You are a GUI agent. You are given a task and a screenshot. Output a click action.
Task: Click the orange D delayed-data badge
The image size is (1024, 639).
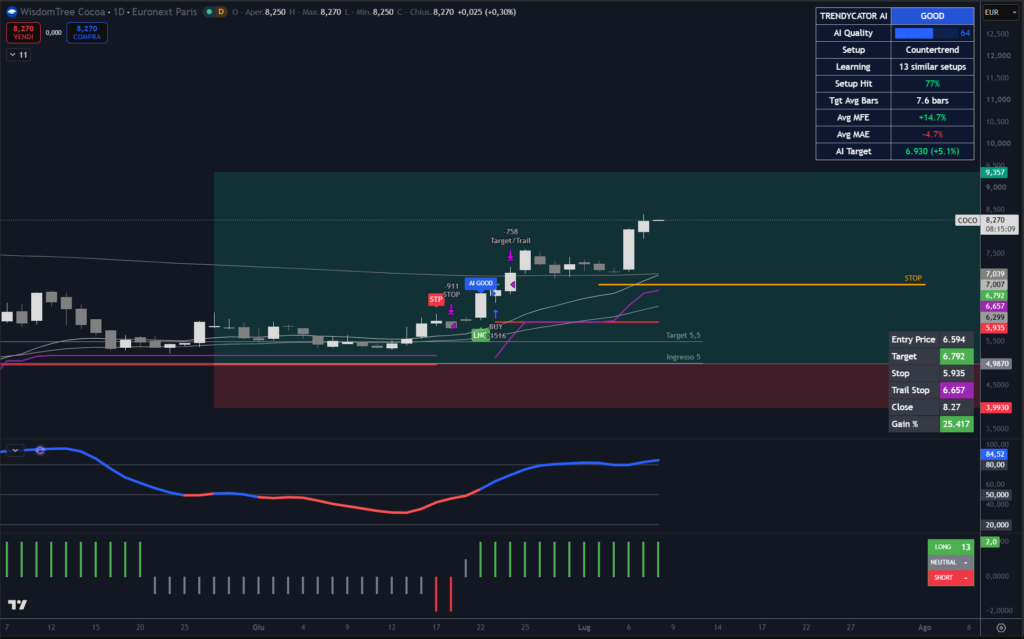[221, 12]
